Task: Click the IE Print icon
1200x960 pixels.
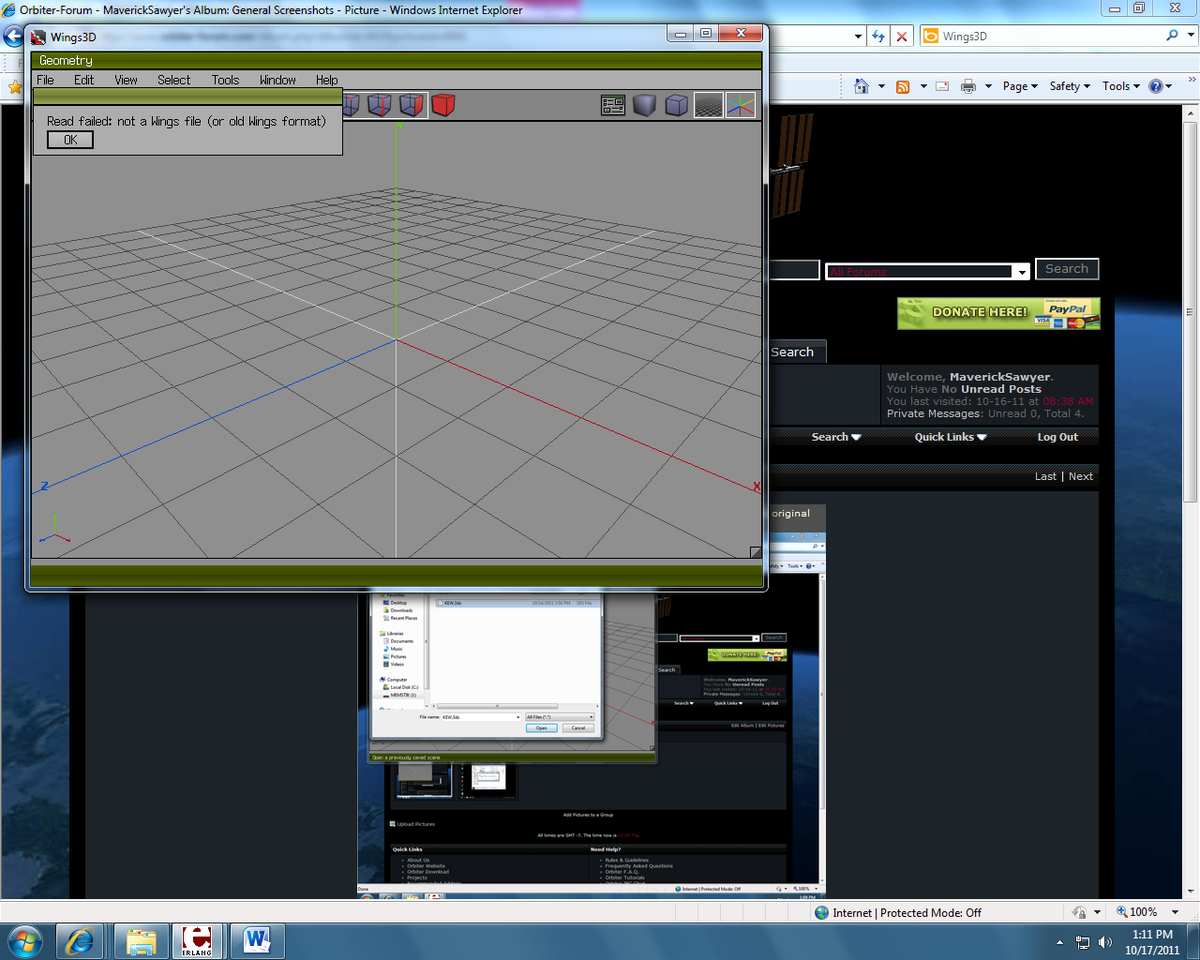Action: (968, 86)
